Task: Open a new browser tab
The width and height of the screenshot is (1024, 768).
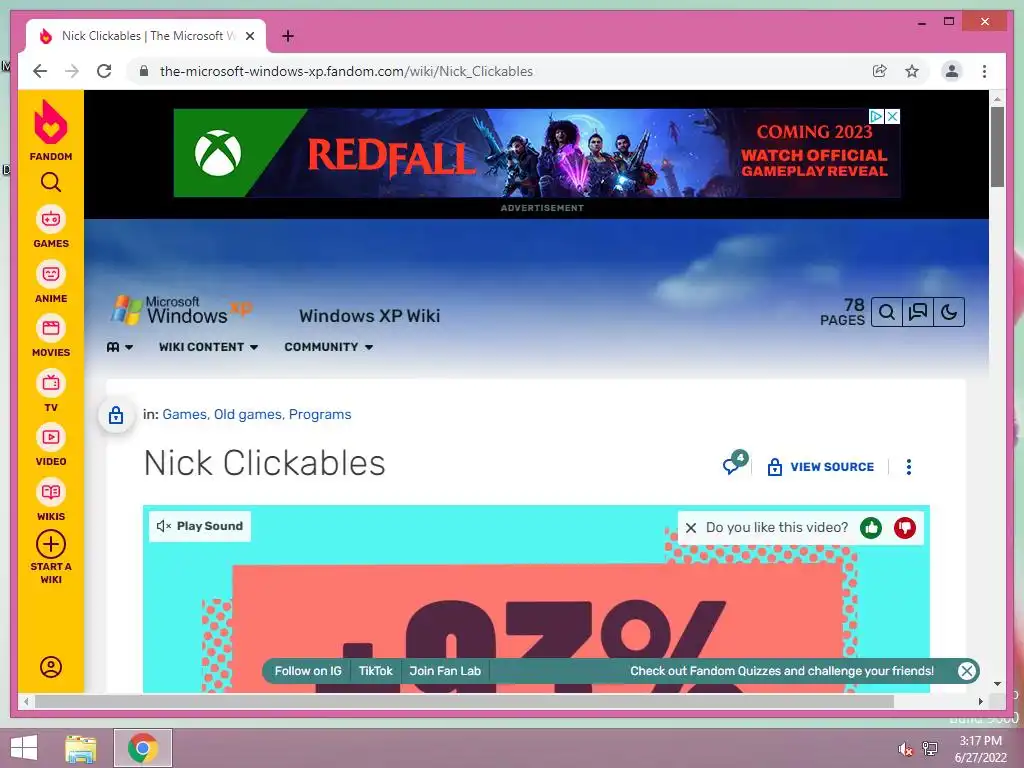Action: [x=288, y=36]
